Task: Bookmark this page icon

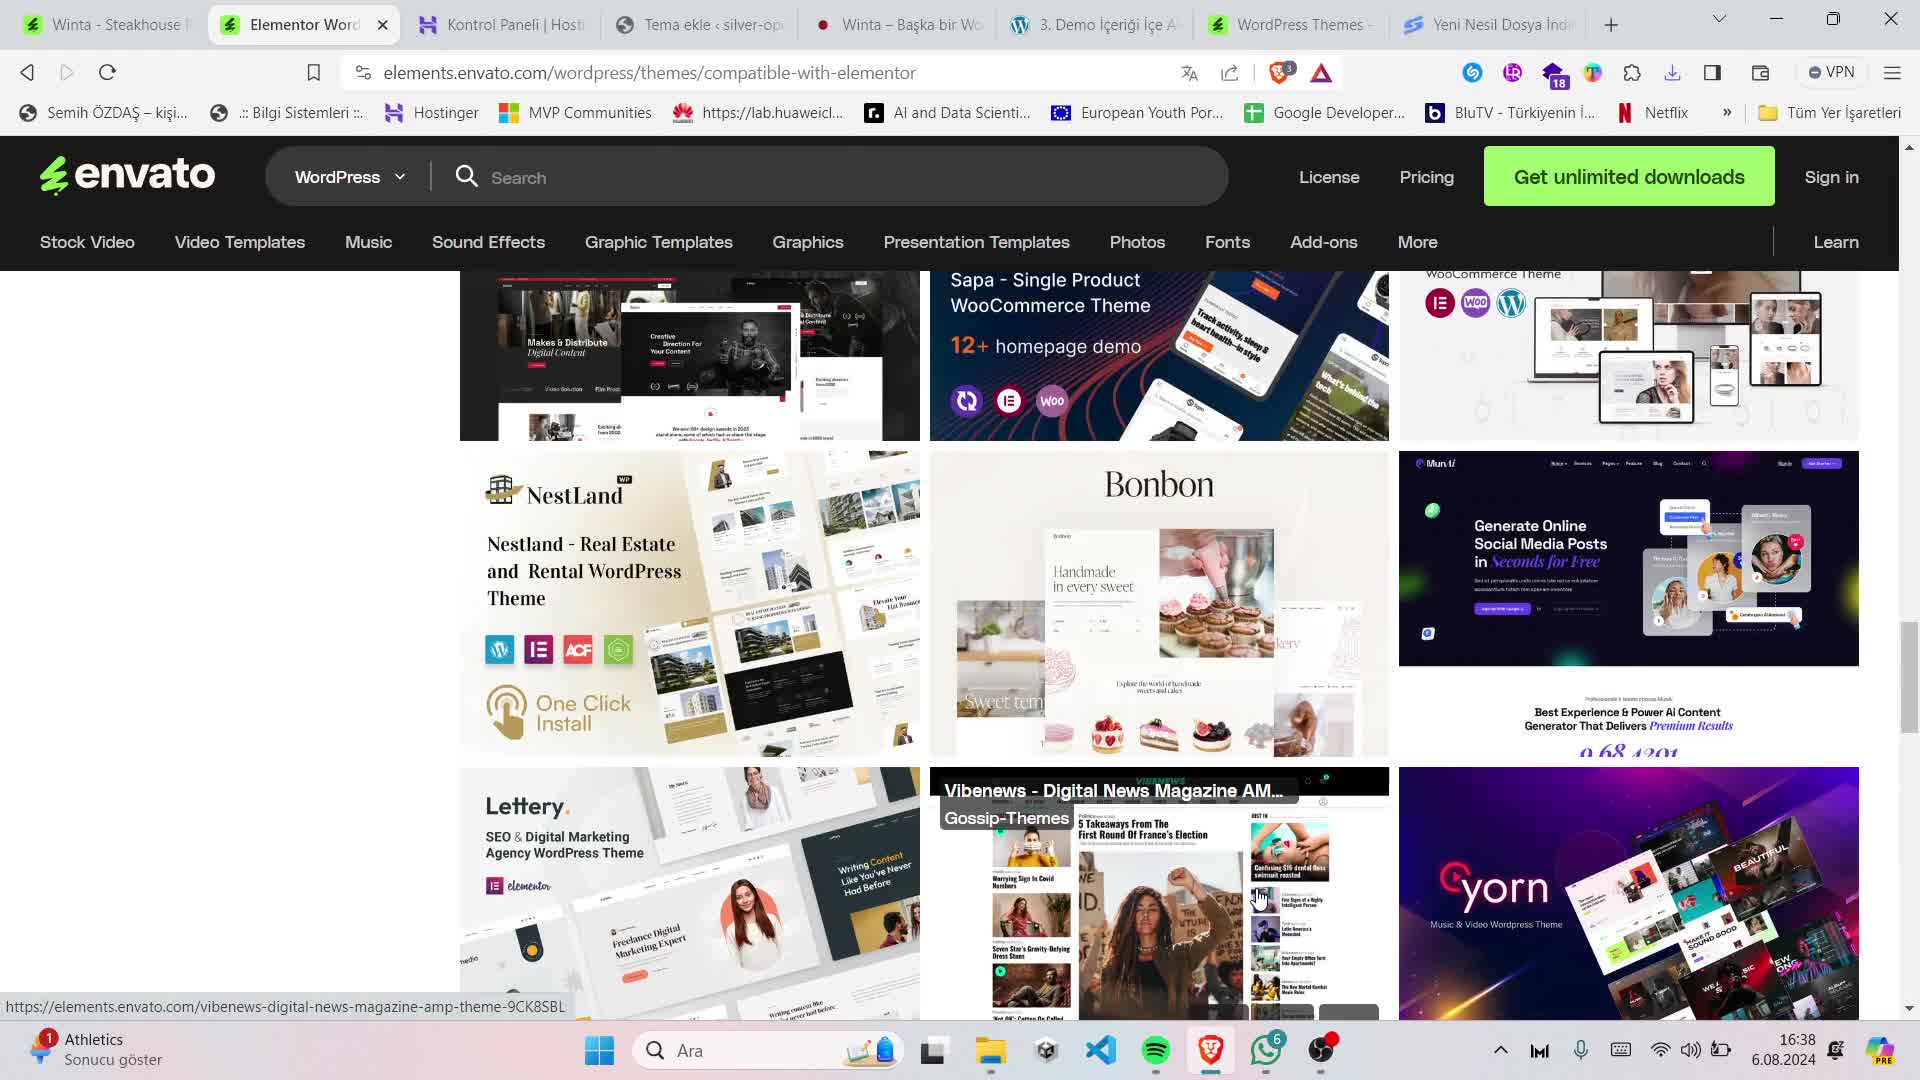Action: pyautogui.click(x=313, y=72)
